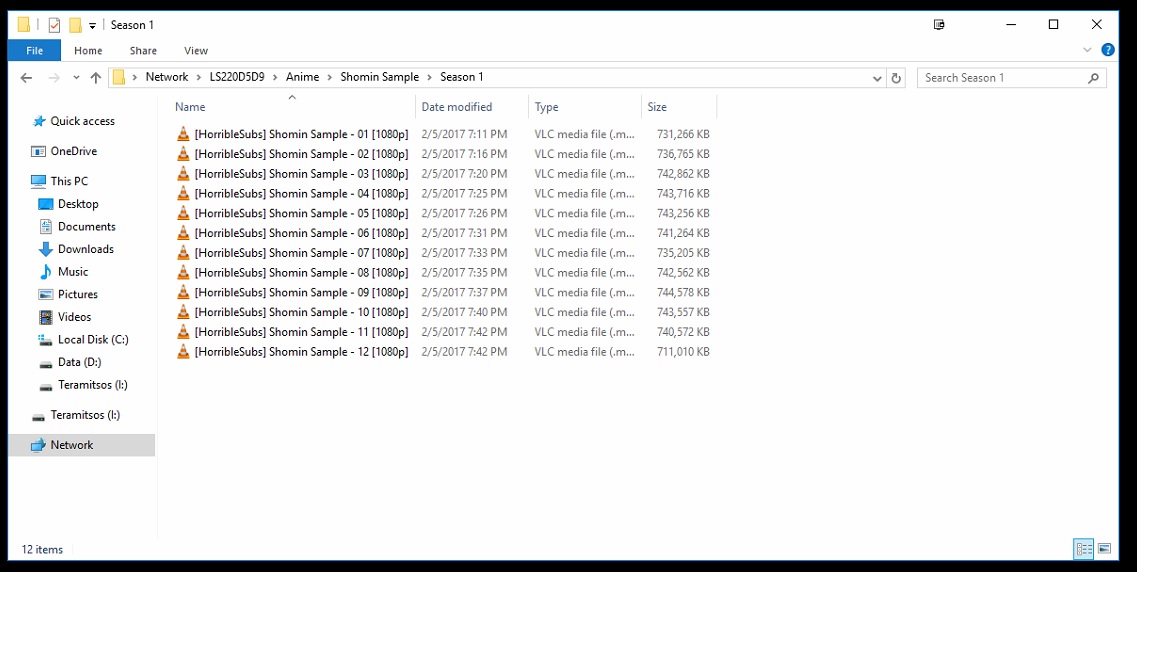The width and height of the screenshot is (1152, 648).
Task: Switch to the Home ribbon tab
Action: click(x=88, y=51)
